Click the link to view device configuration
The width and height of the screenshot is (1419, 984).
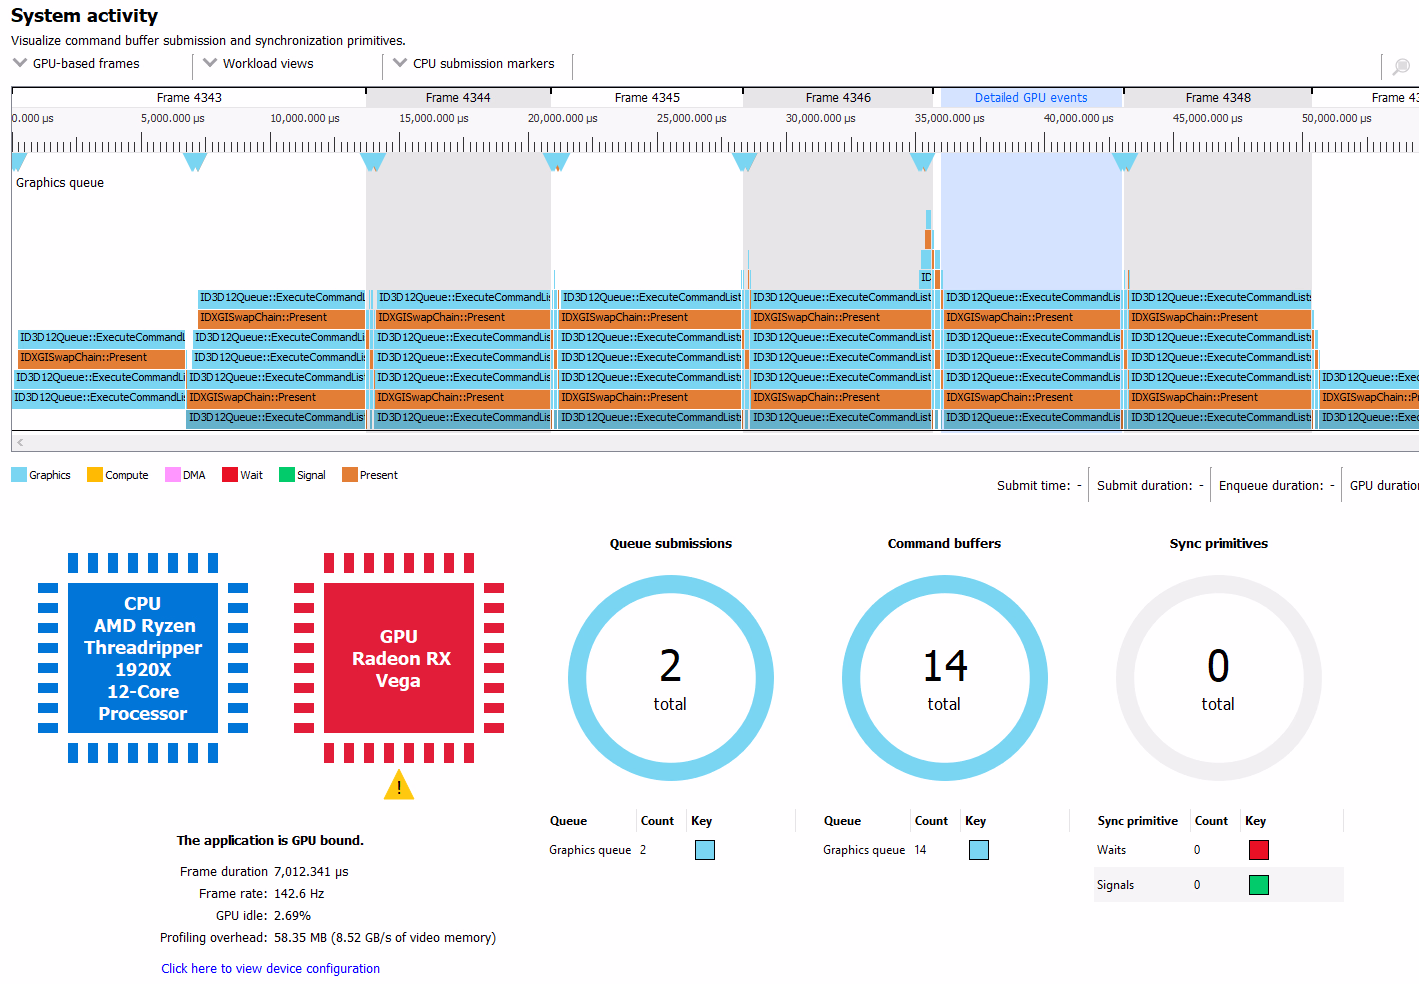(270, 968)
